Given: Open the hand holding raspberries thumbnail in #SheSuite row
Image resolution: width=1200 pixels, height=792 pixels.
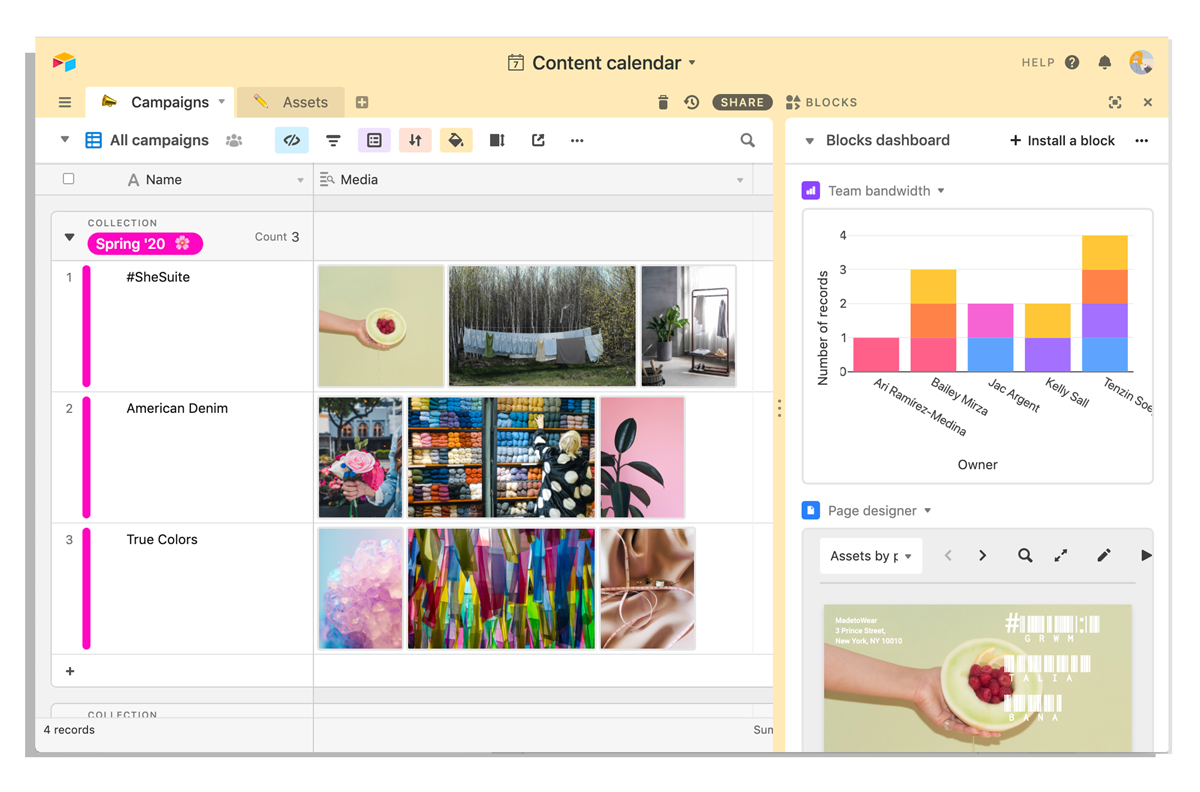Looking at the screenshot, I should pos(381,326).
